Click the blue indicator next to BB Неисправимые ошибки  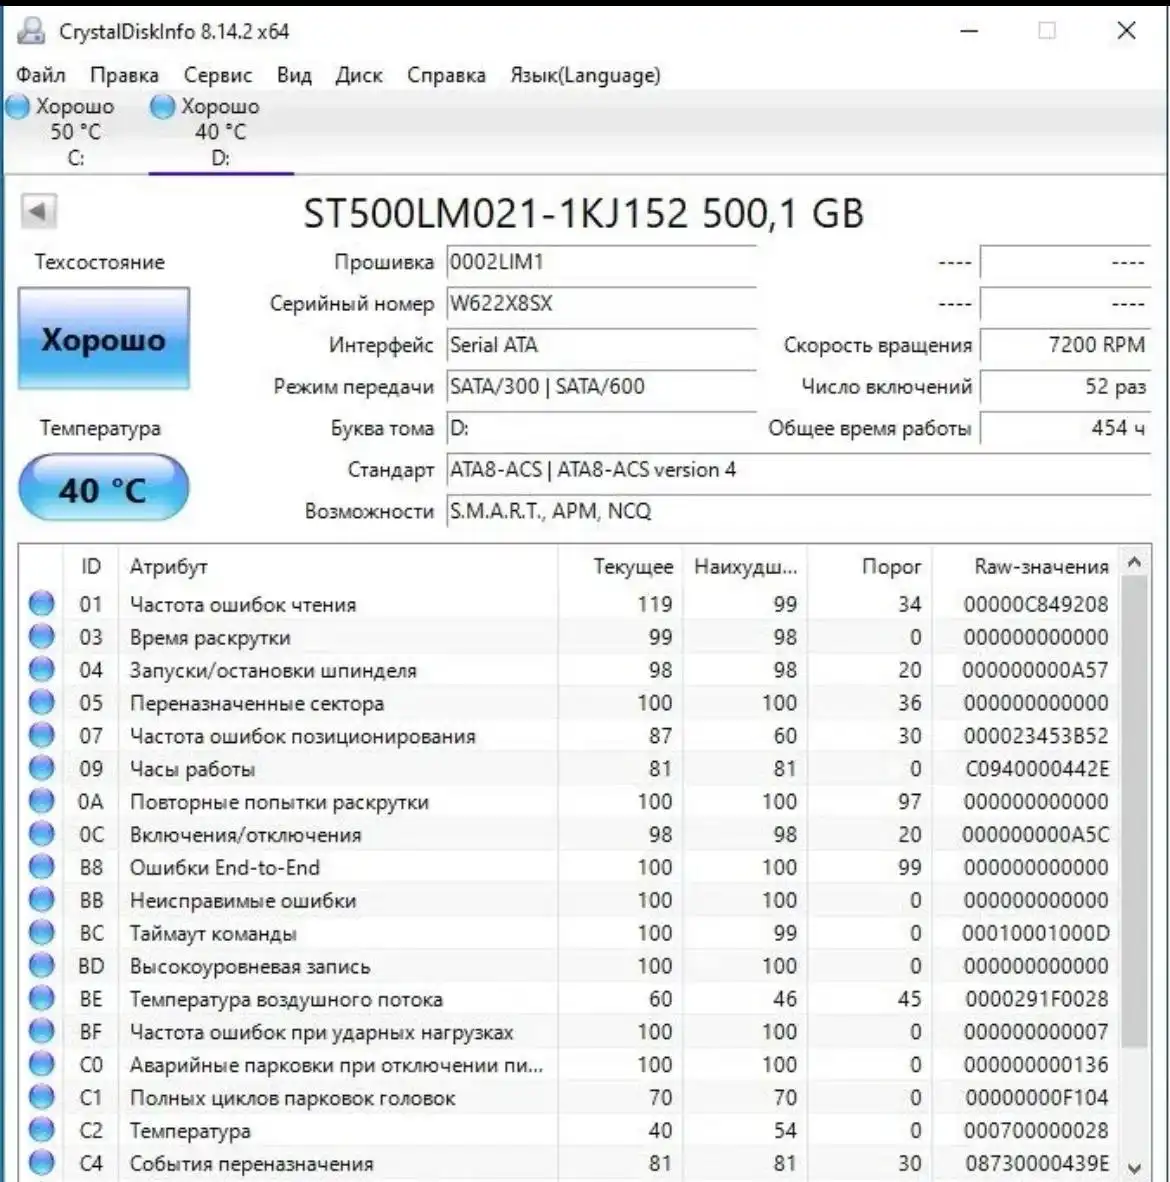pos(40,899)
